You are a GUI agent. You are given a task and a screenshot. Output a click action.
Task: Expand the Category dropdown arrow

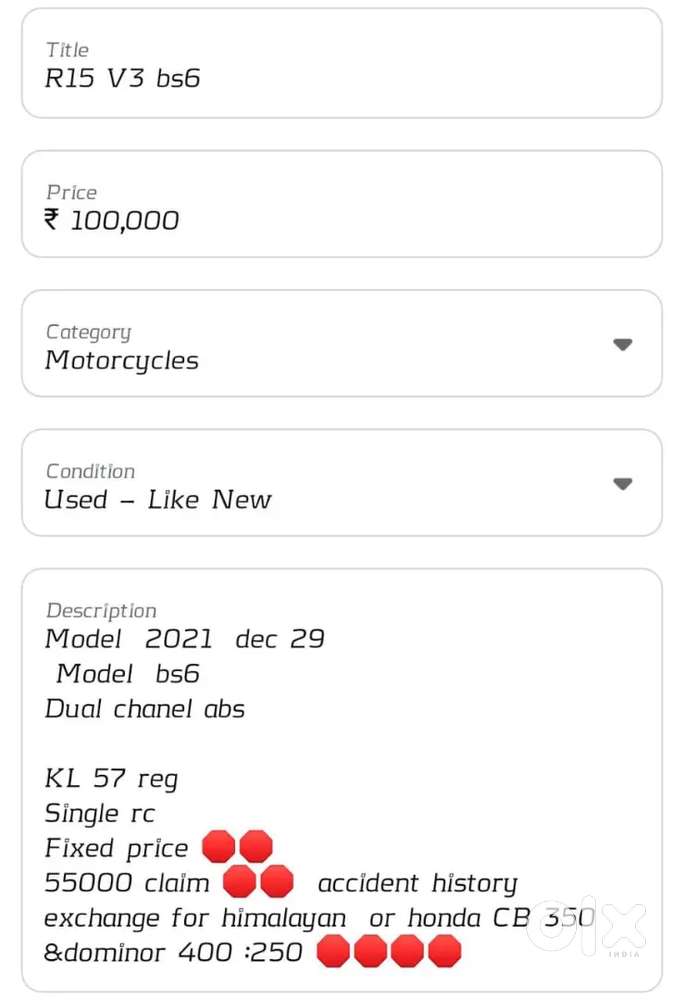click(622, 345)
